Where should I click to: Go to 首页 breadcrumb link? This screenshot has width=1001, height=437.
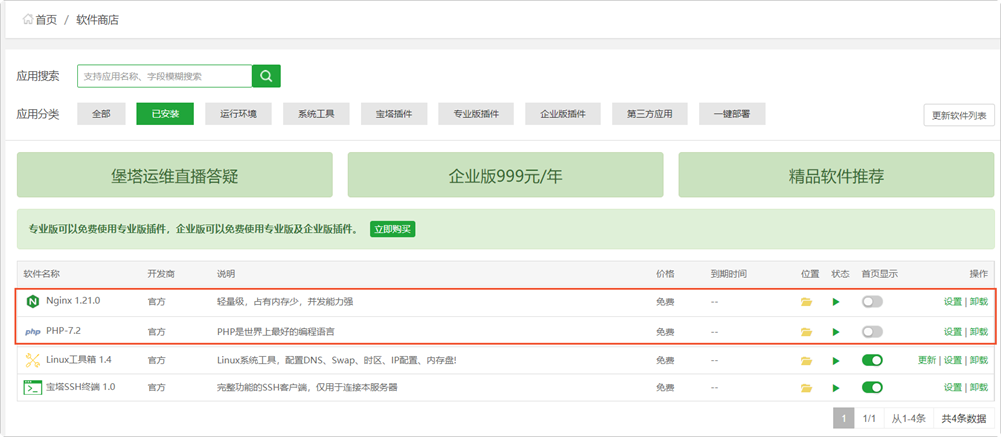pos(46,20)
